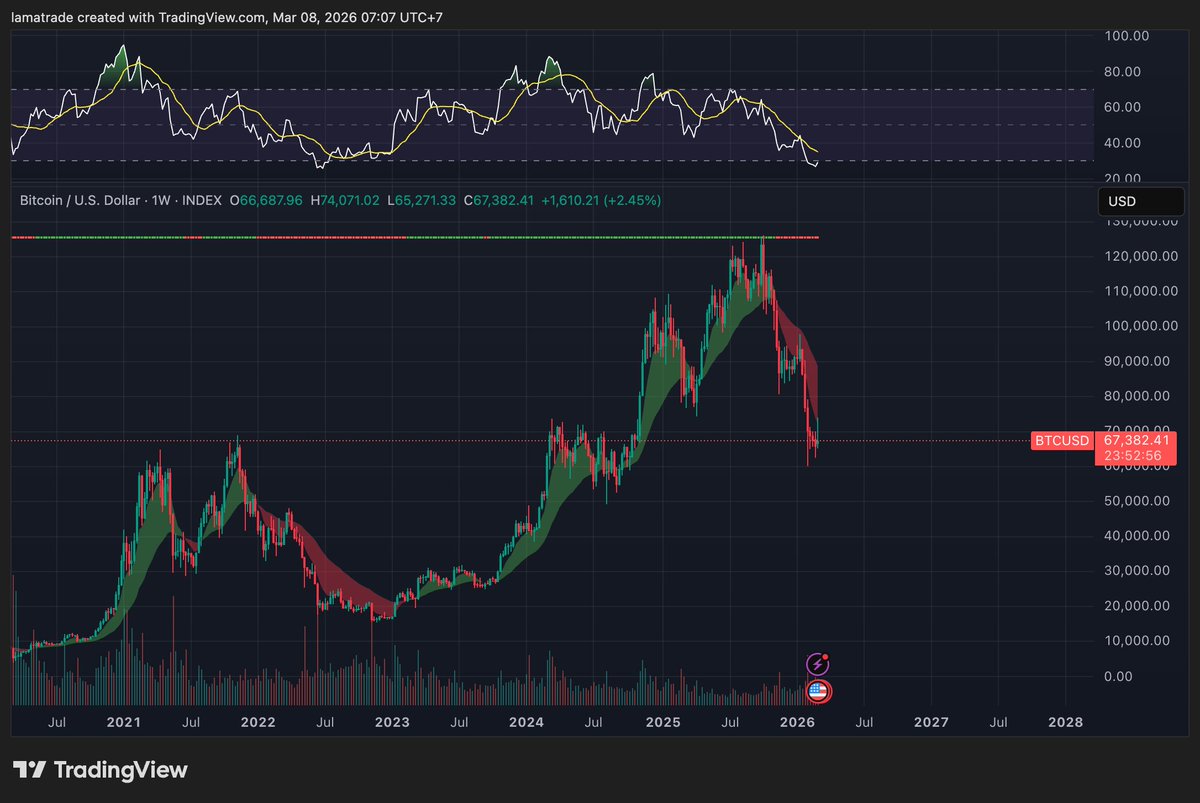Click the 10,000.00 price axis label
Viewport: 1200px width, 803px height.
(1138, 641)
